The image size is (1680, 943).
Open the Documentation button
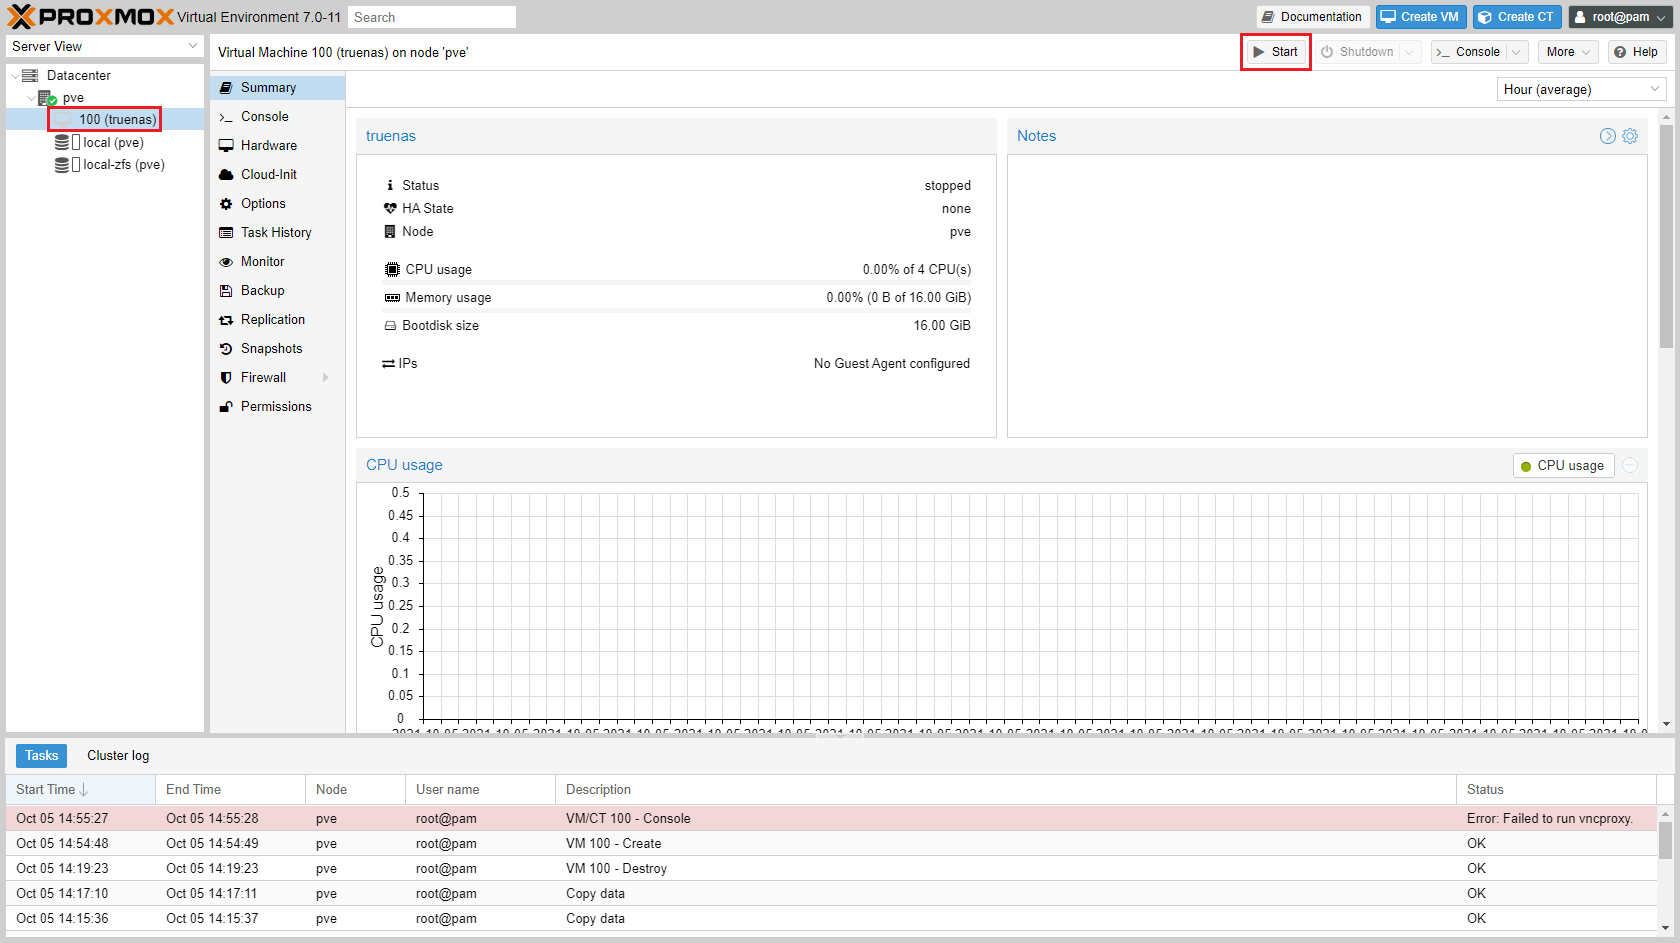tap(1313, 17)
